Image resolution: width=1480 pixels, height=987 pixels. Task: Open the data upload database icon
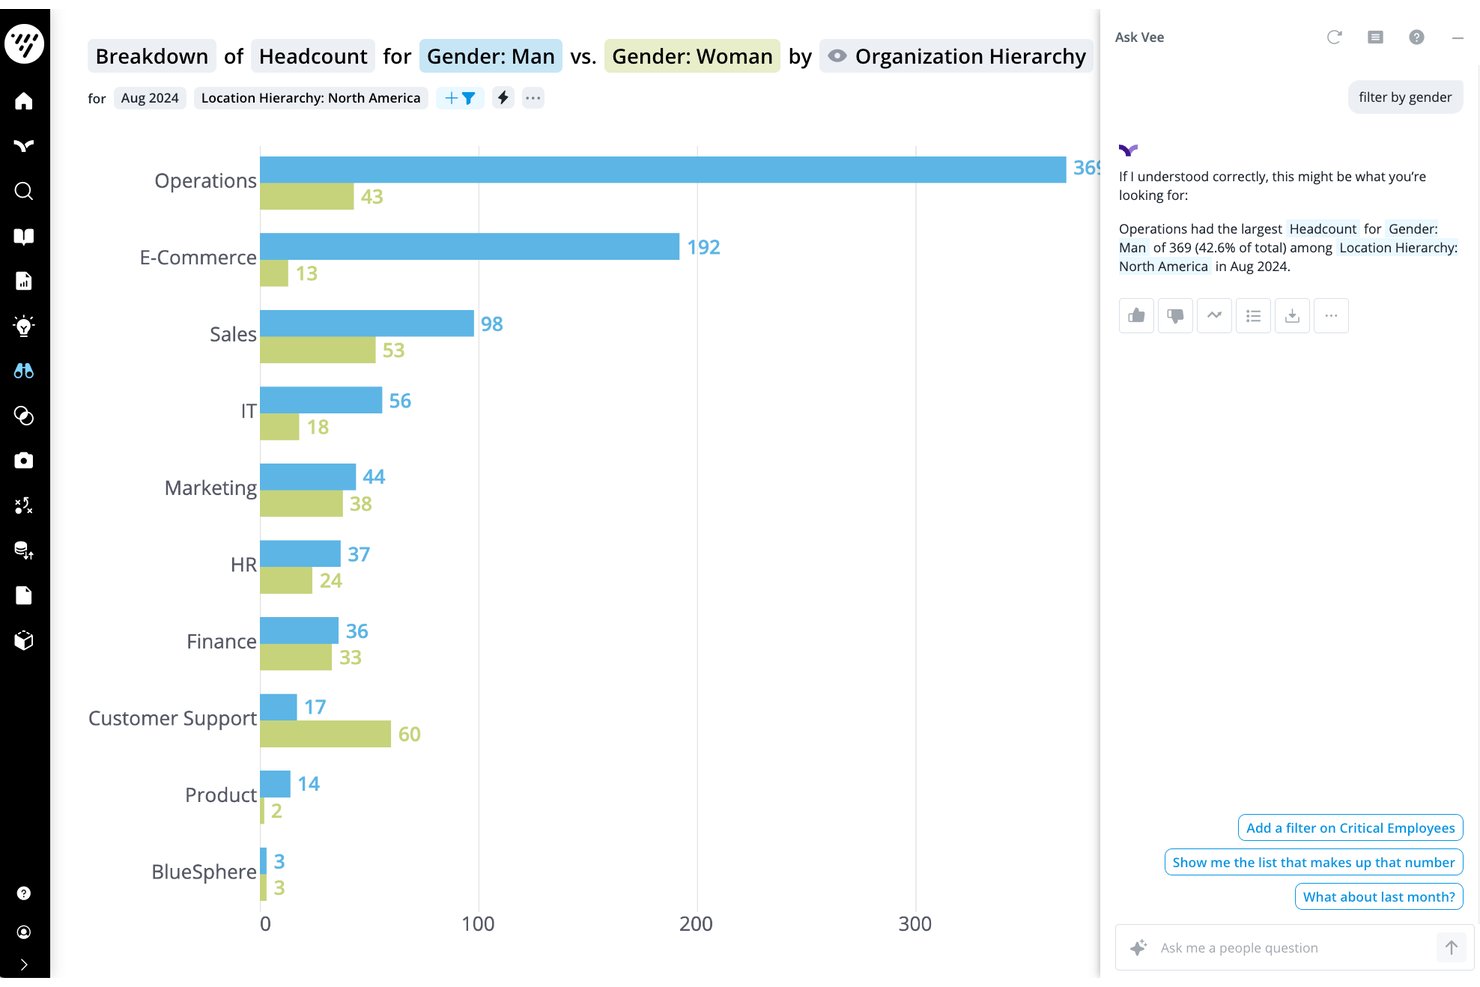coord(24,551)
